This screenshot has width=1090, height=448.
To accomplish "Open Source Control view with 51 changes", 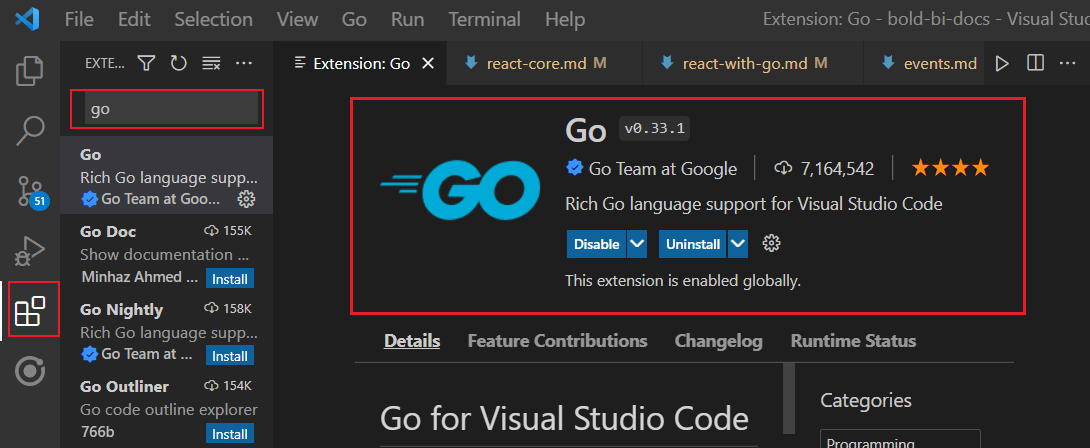I will click(30, 191).
